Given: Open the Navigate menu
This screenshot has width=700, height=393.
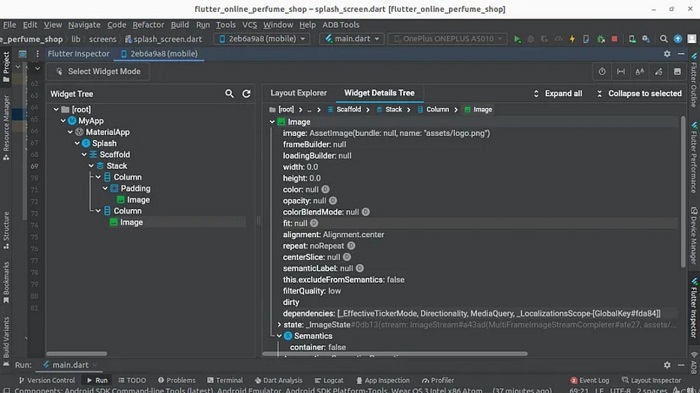Looking at the screenshot, I should point(84,25).
